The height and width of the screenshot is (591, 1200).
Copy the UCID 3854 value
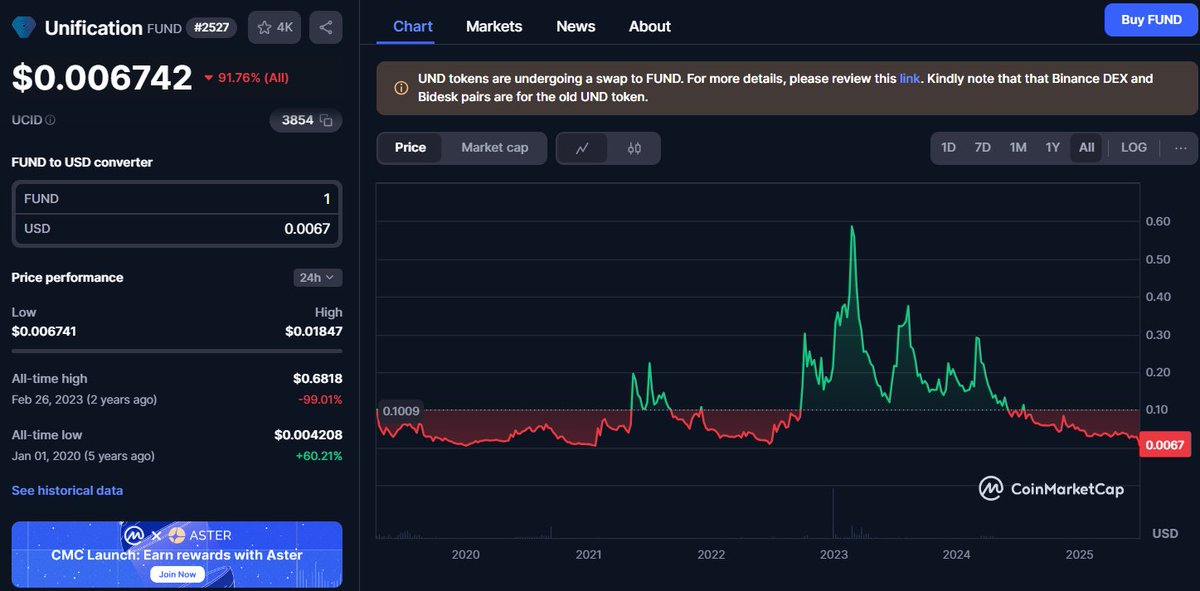click(327, 121)
